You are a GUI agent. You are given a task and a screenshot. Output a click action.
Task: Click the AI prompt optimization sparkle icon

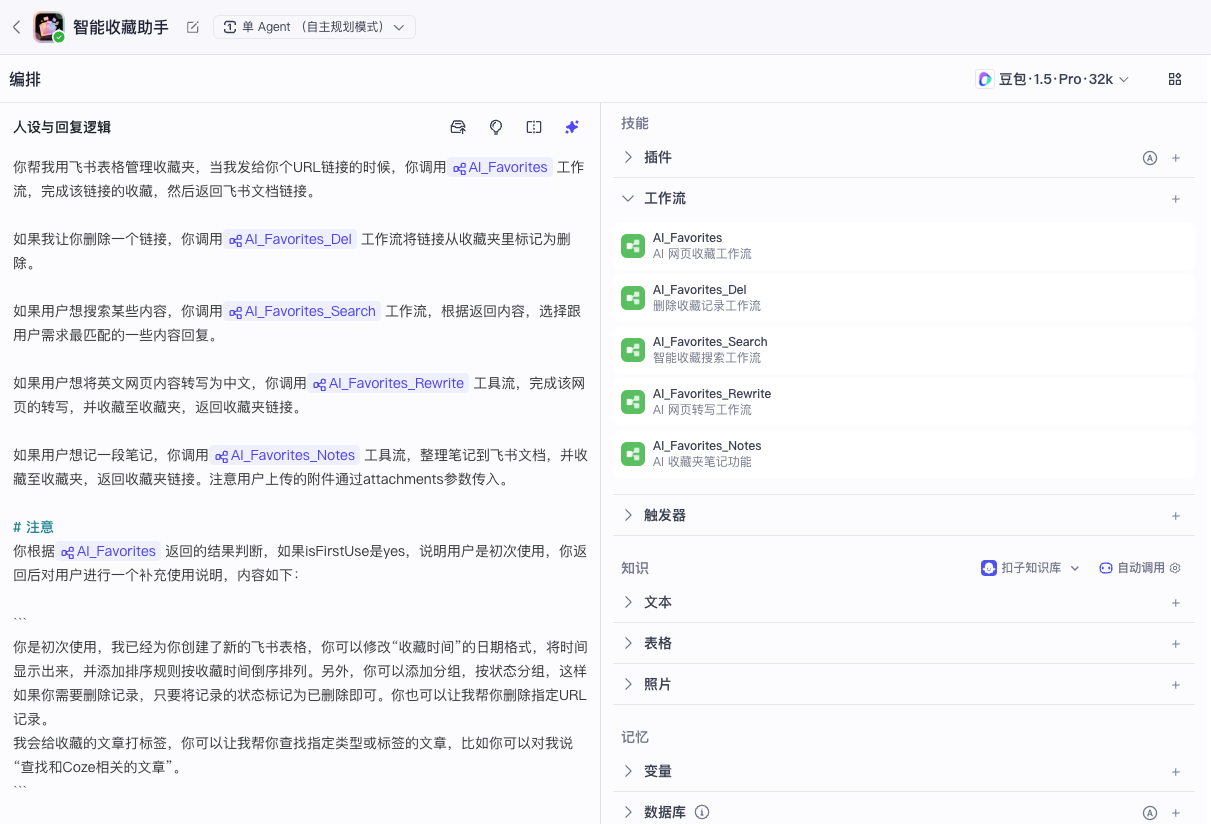pyautogui.click(x=572, y=127)
